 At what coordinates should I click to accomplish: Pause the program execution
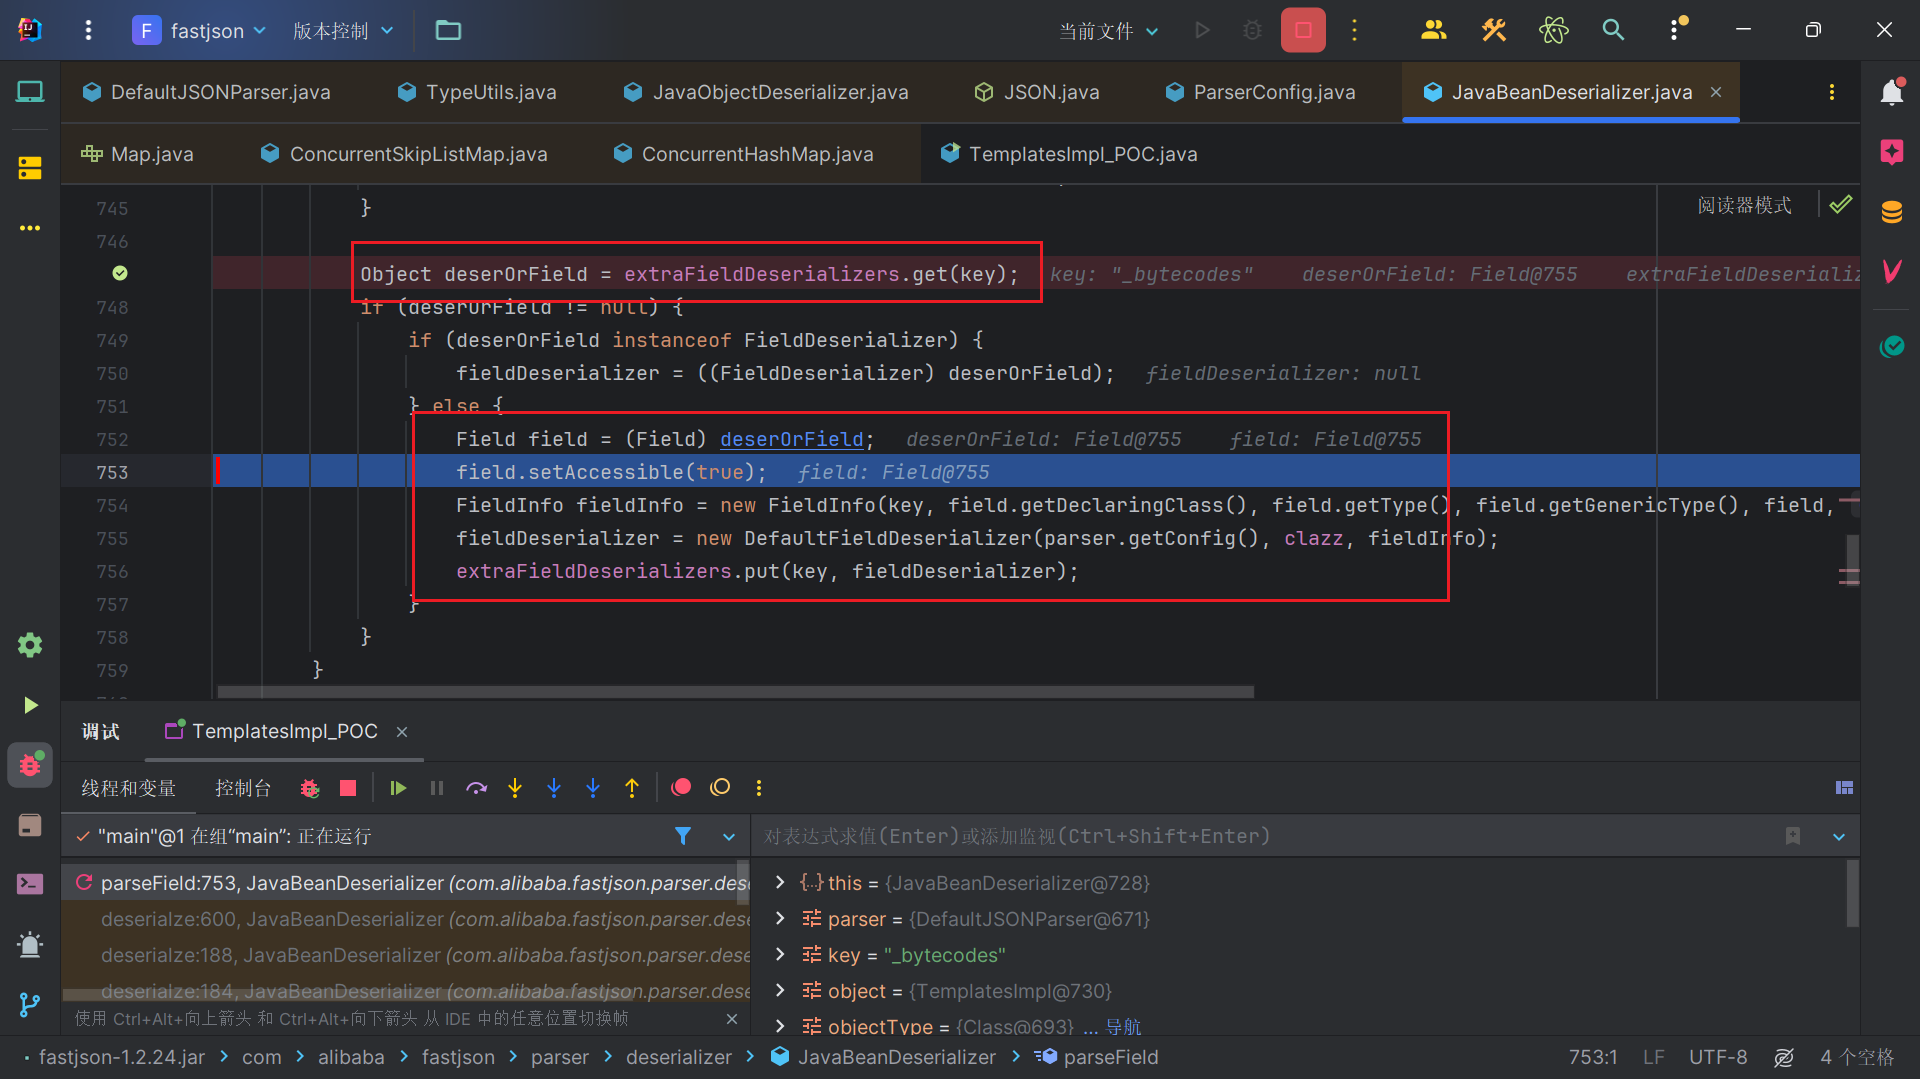(437, 788)
